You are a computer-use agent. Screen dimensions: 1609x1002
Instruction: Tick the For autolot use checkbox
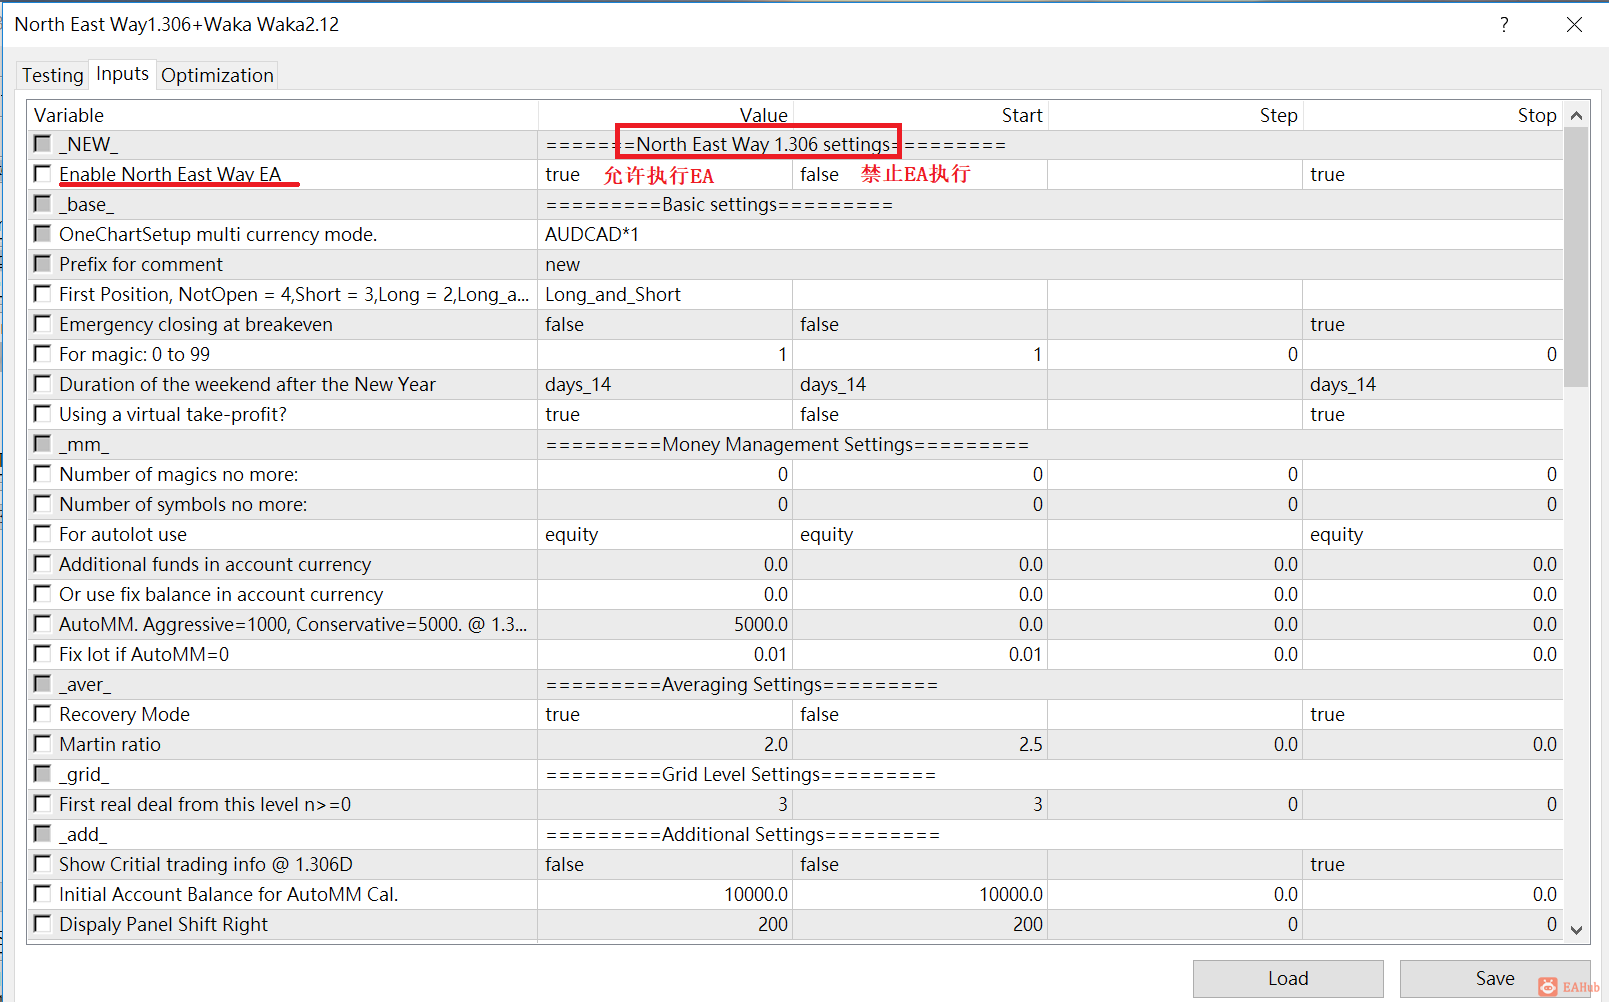[43, 534]
